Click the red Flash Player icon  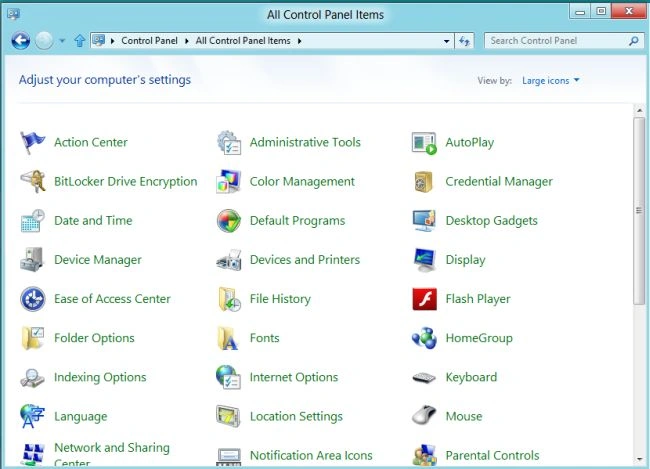coord(424,299)
